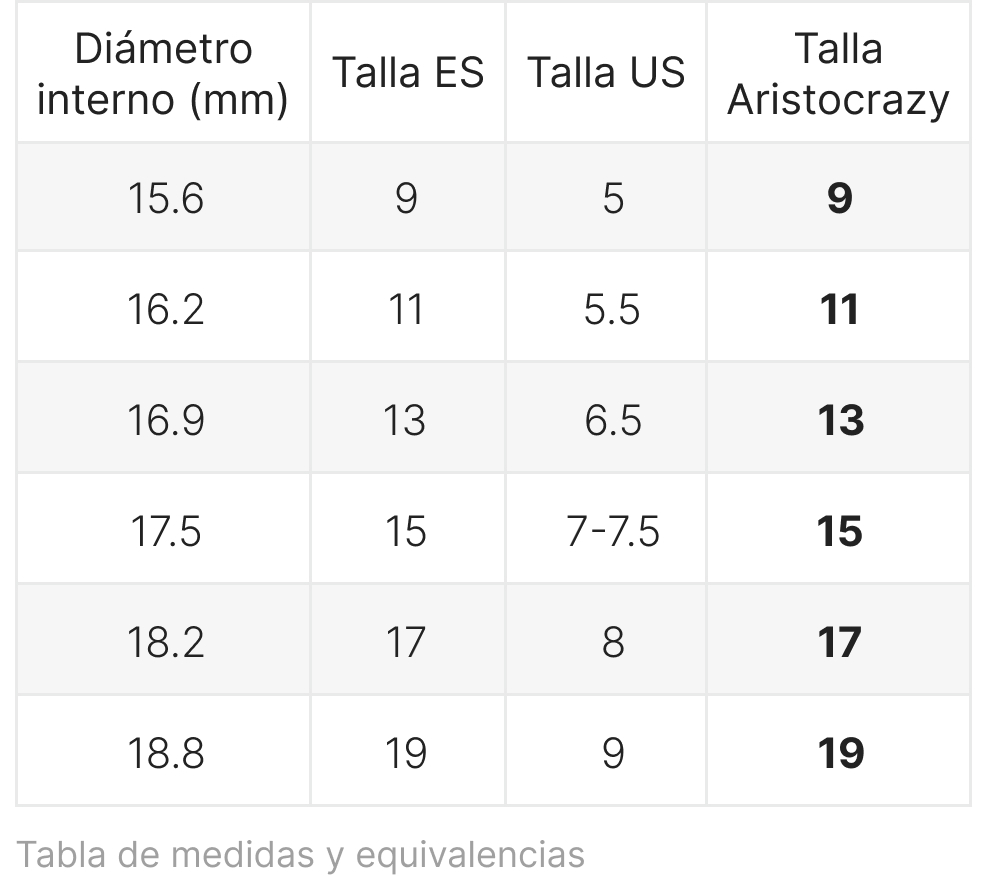Click US size 5.5 cell
The height and width of the screenshot is (877, 990).
pyautogui.click(x=606, y=307)
